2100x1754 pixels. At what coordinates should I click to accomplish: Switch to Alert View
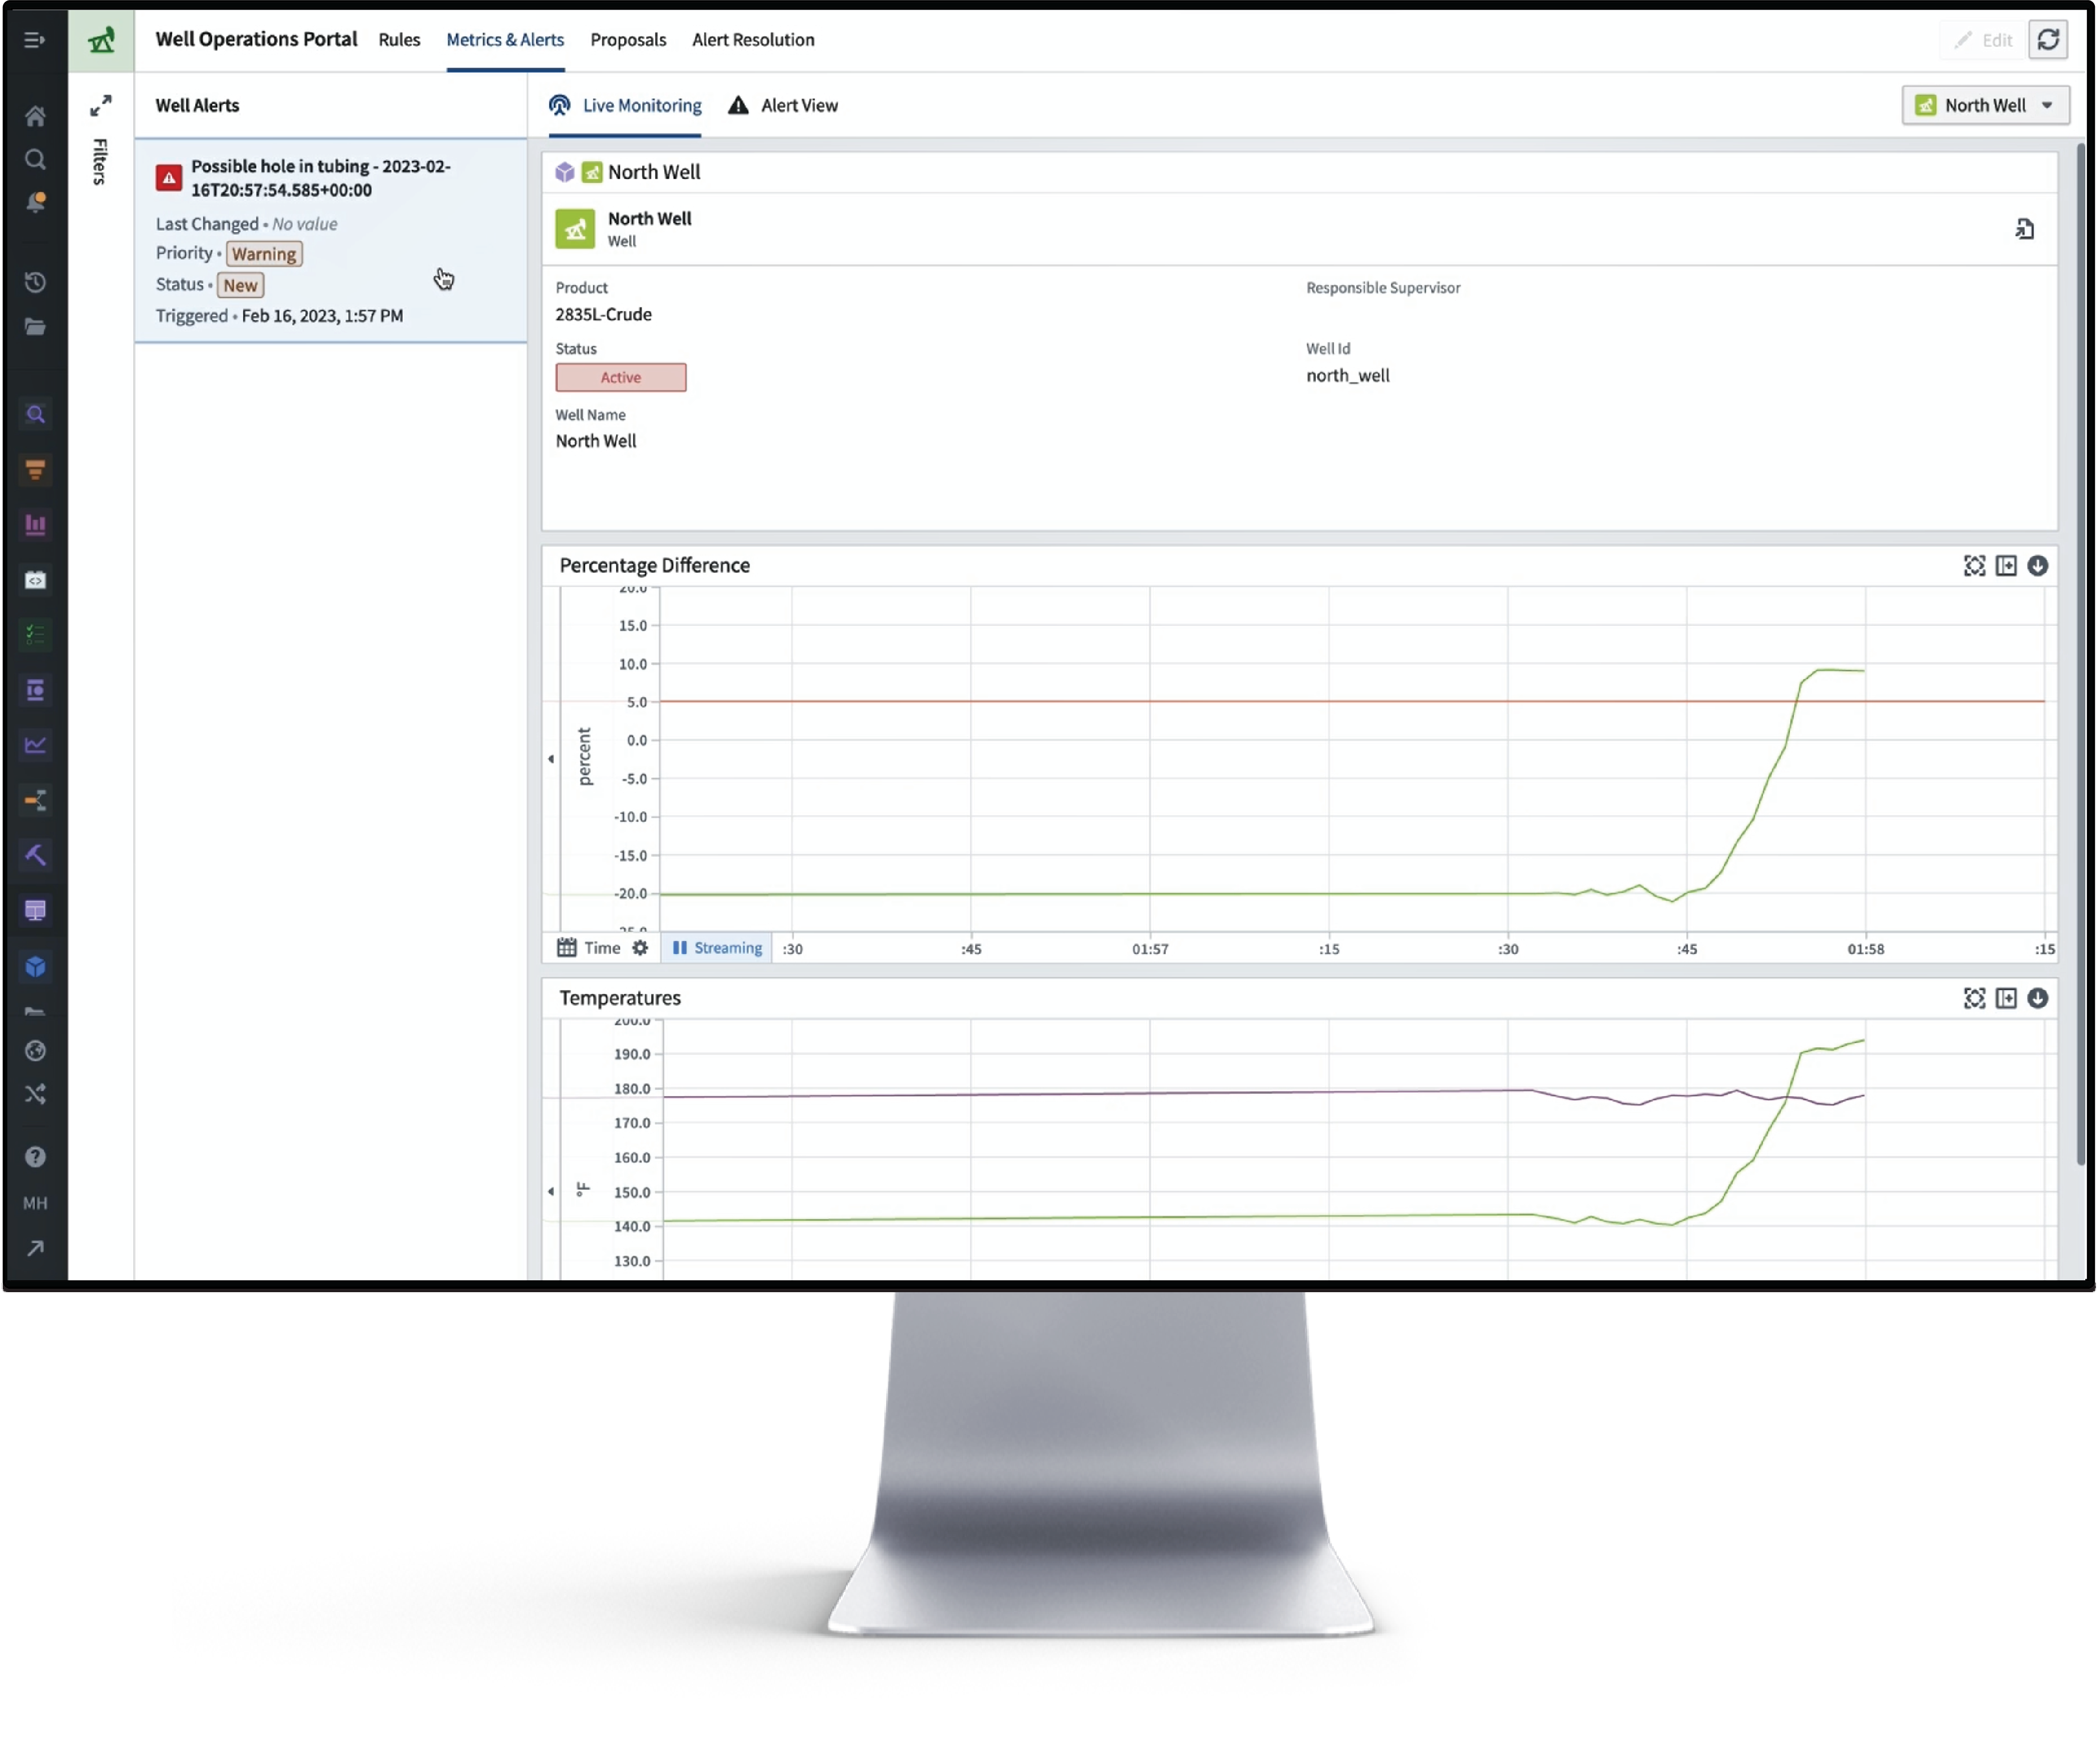pyautogui.click(x=783, y=105)
